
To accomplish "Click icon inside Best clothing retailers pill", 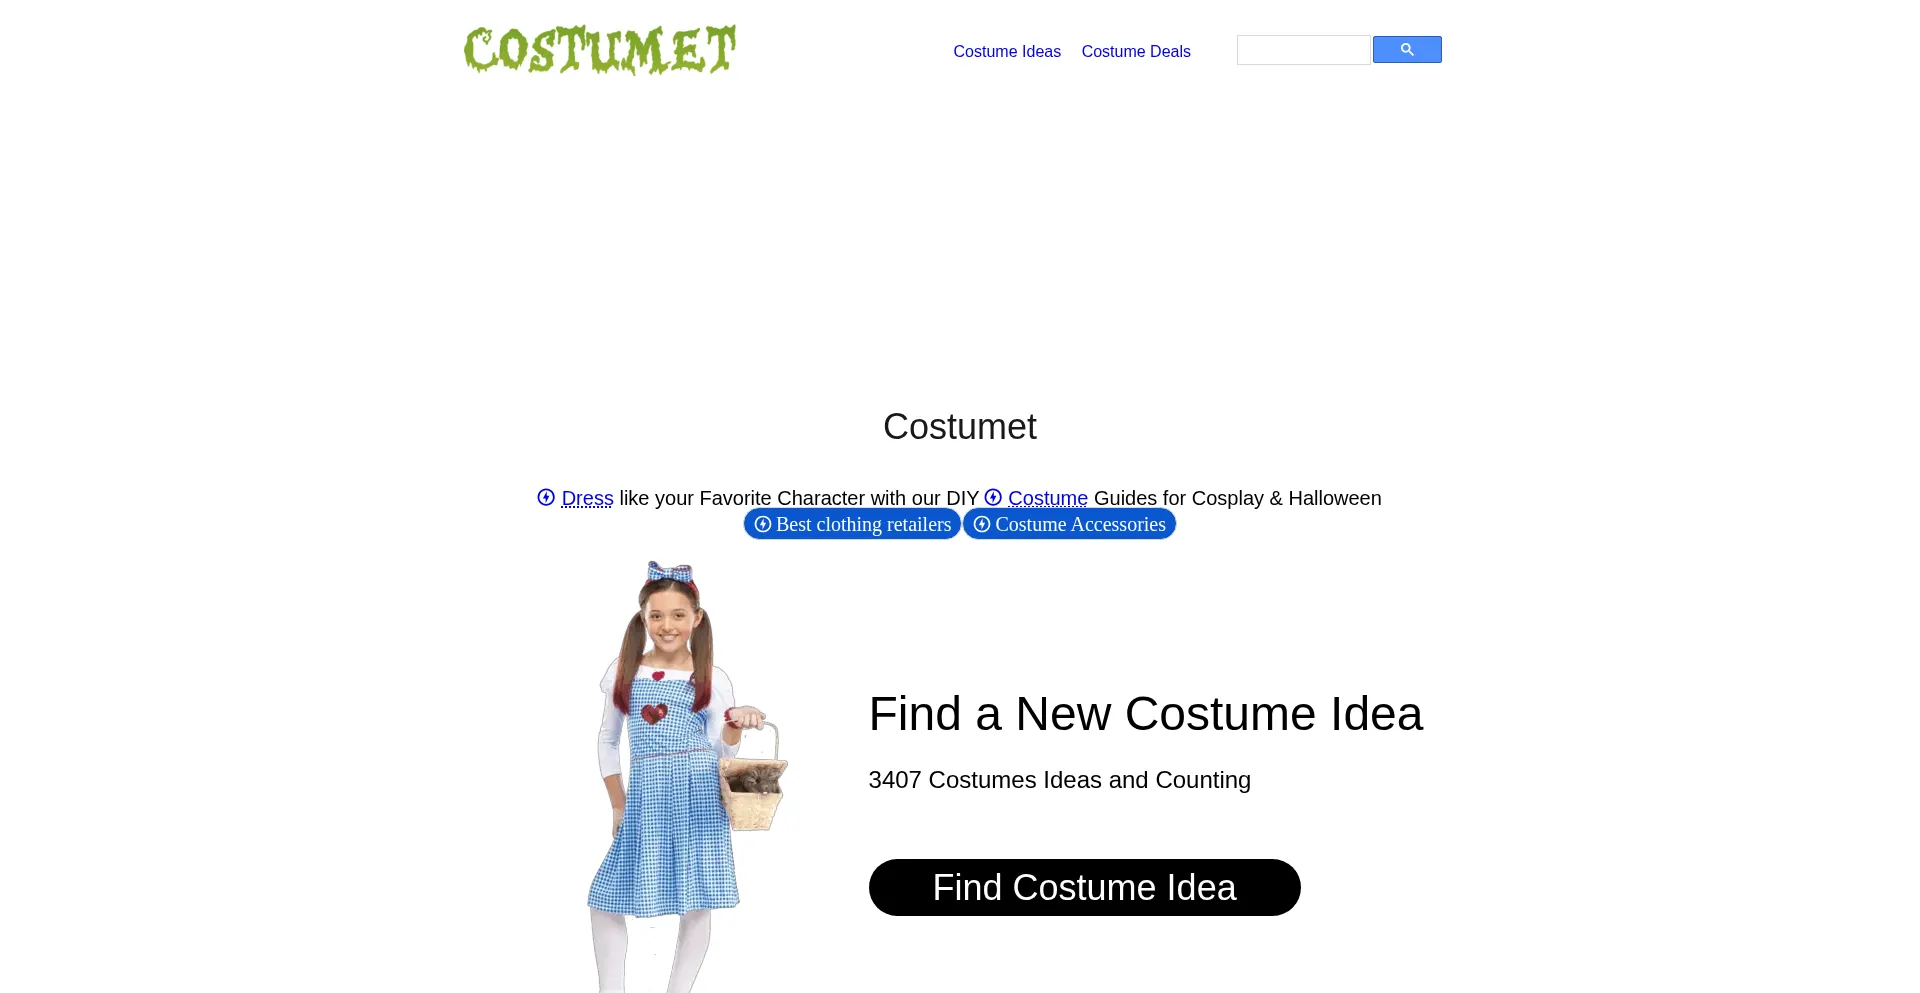I will click(x=763, y=524).
